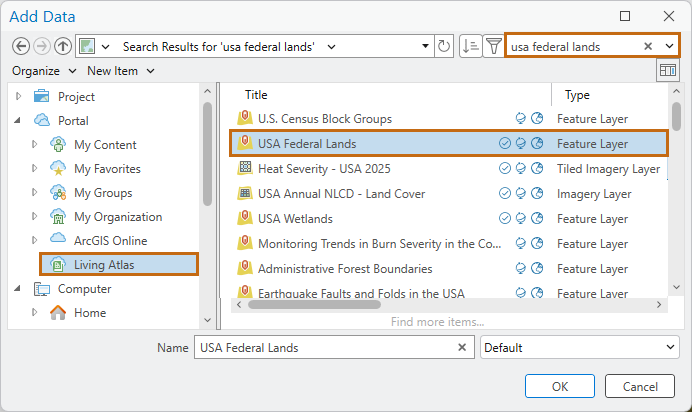The width and height of the screenshot is (692, 412).
Task: Click the results scroll-right arrow
Action: coord(659,305)
